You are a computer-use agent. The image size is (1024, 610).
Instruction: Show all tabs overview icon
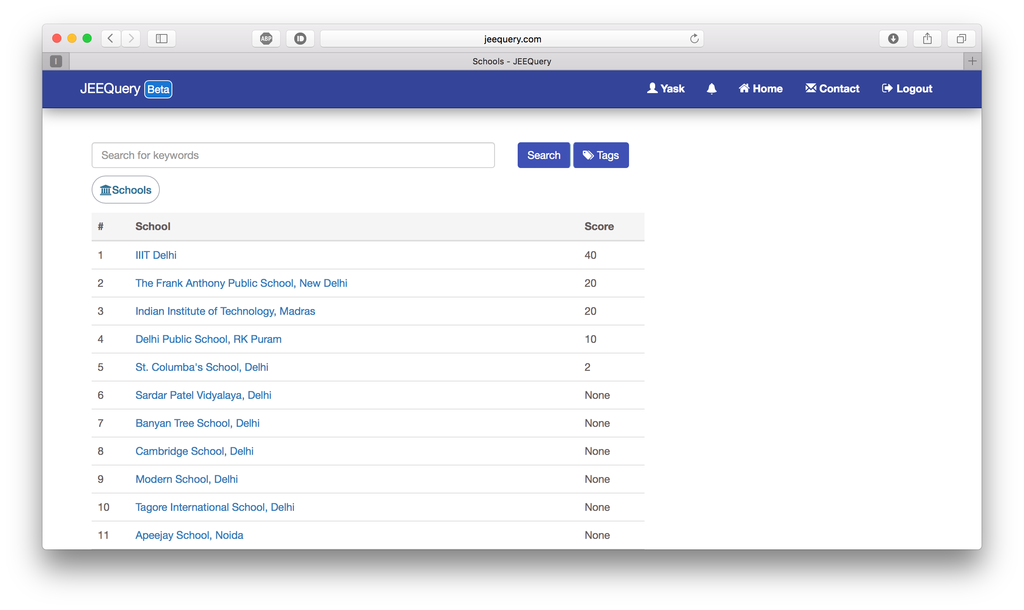(961, 39)
